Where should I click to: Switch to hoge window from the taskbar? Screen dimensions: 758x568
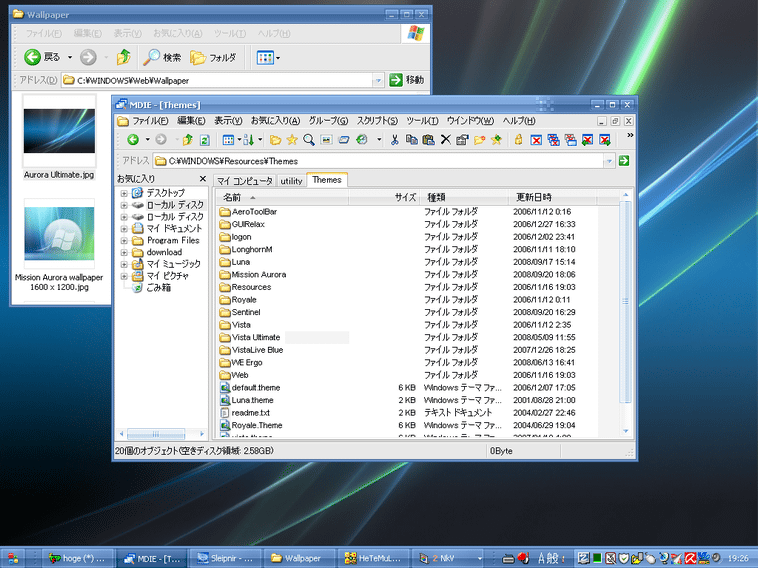coord(77,558)
